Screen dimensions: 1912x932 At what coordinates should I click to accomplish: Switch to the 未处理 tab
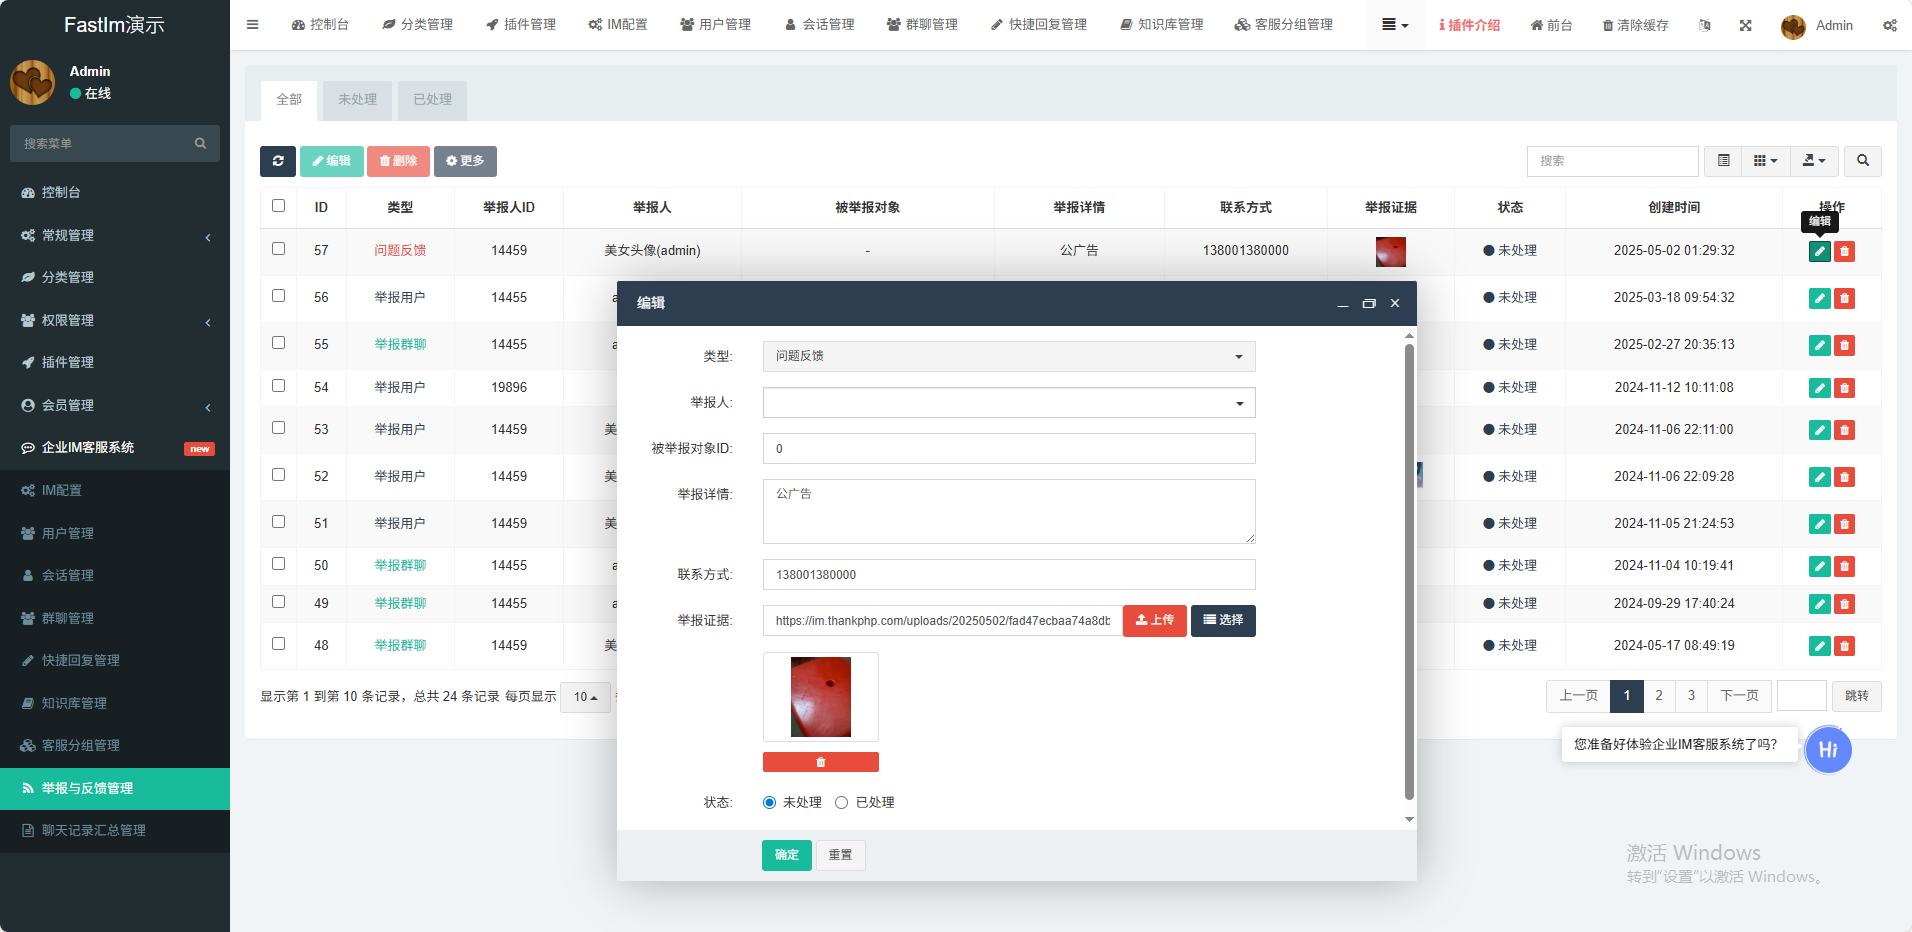357,100
